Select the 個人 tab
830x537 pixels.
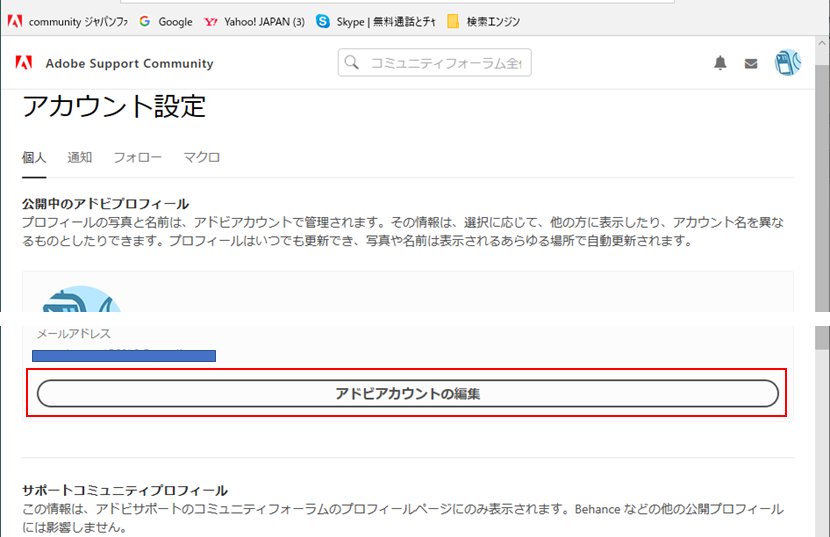34,157
